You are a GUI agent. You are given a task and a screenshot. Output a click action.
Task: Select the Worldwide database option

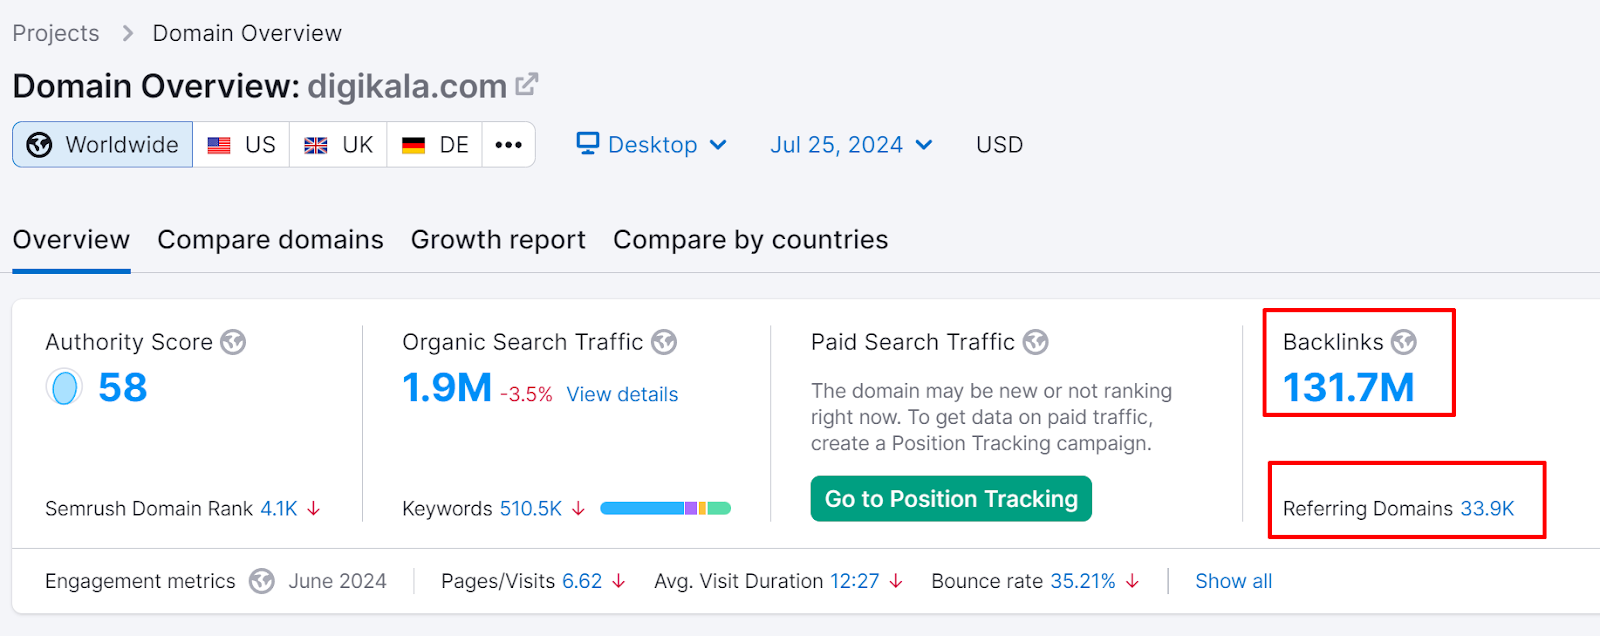click(102, 145)
